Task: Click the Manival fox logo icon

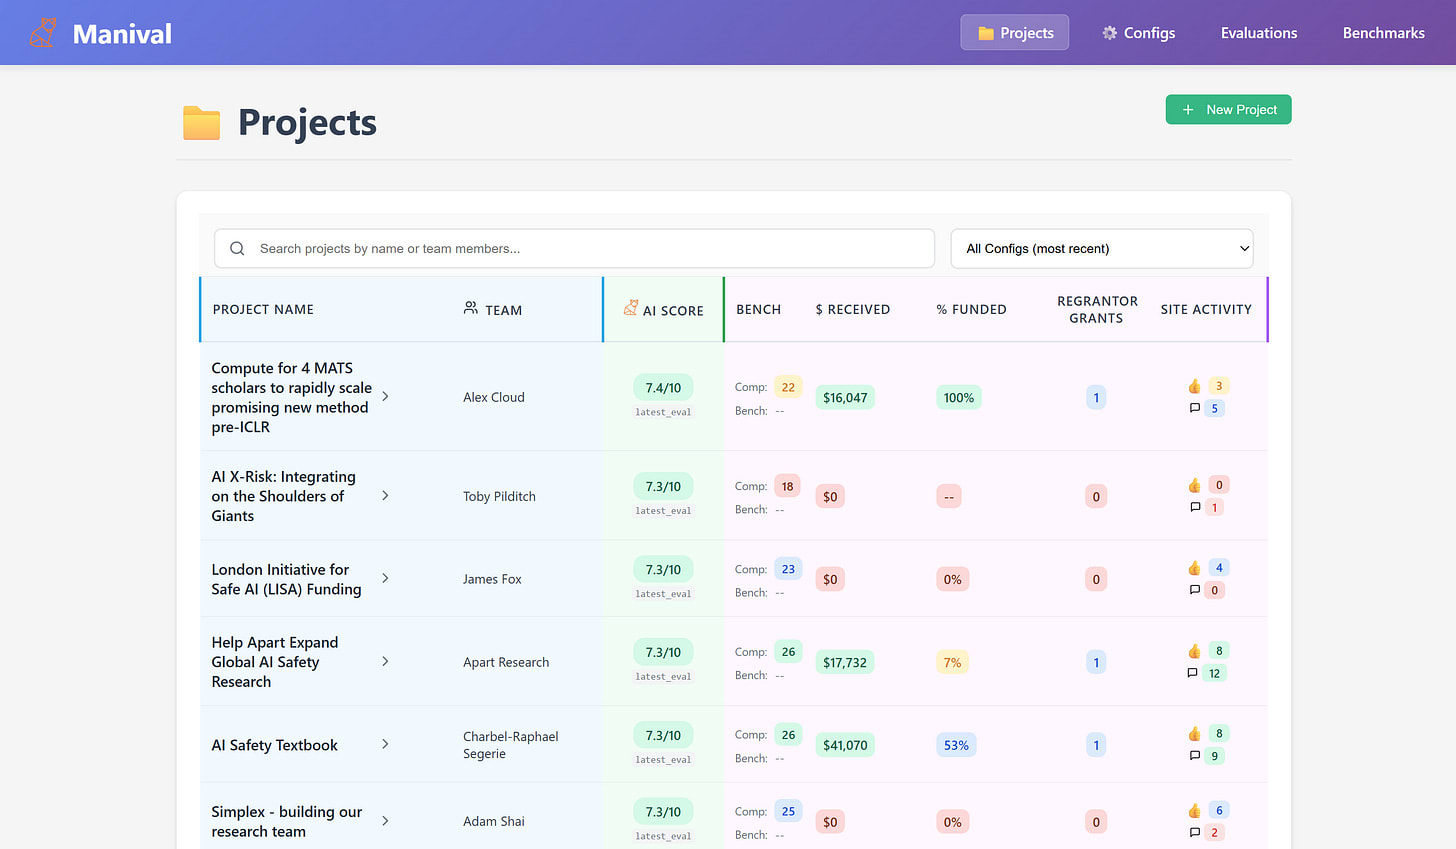Action: [x=43, y=33]
